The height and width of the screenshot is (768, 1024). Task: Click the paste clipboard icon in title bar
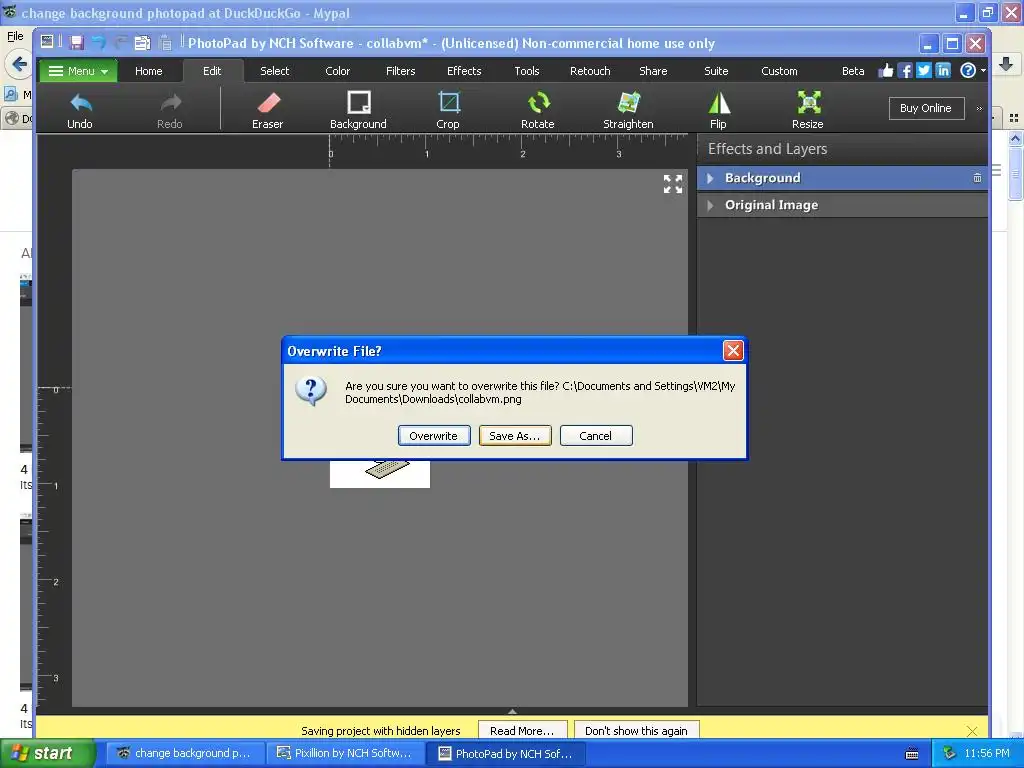[165, 43]
